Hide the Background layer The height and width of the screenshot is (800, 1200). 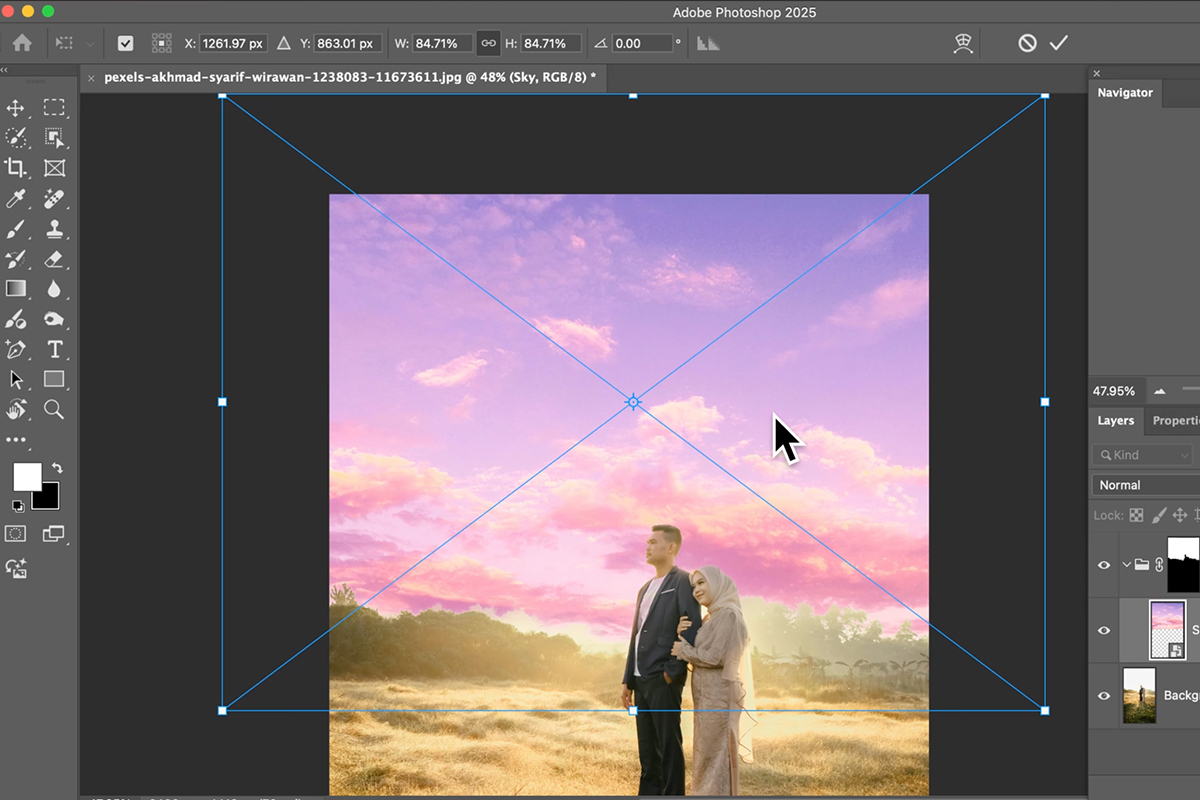tap(1104, 695)
